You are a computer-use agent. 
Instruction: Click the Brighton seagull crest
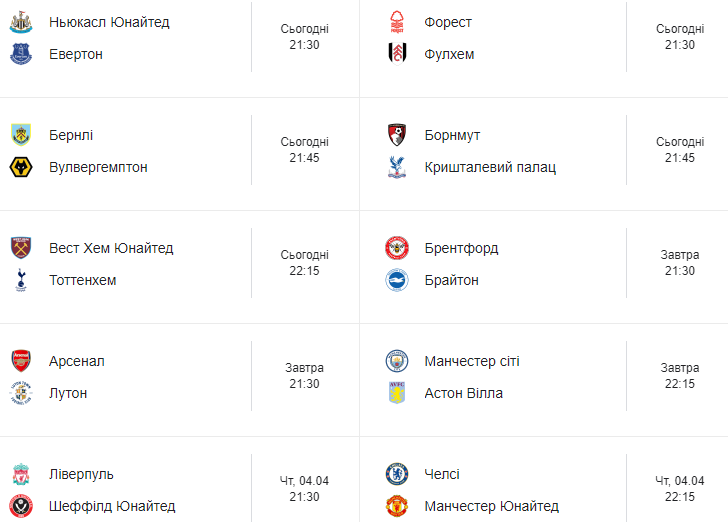[396, 280]
